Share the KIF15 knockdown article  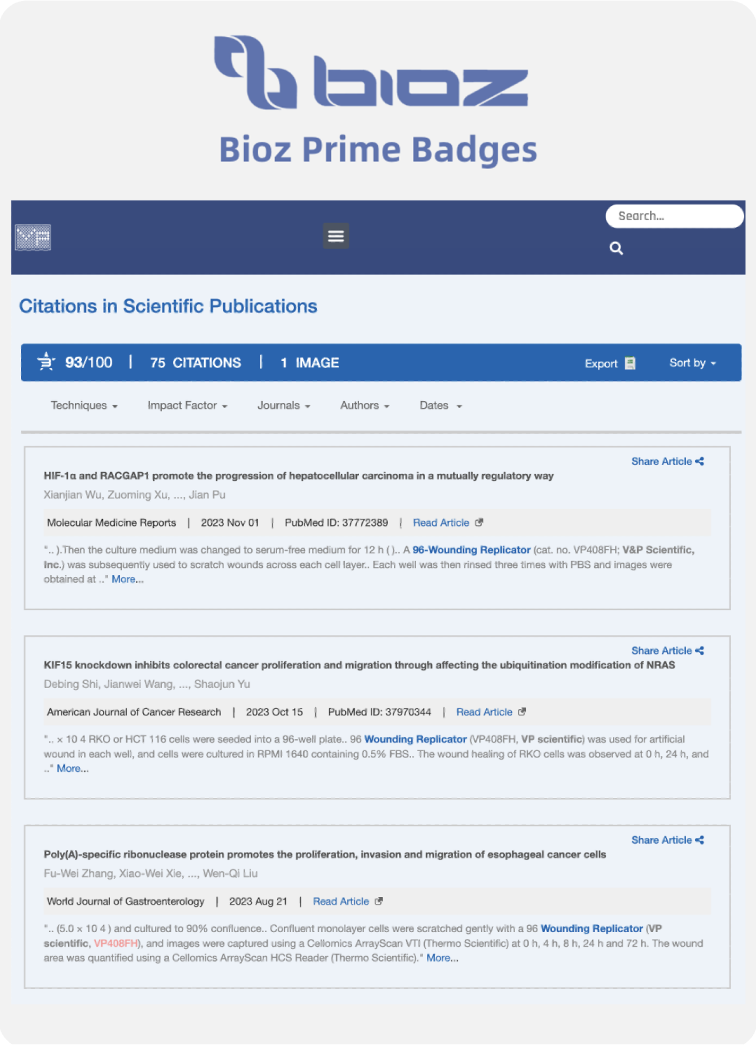(x=667, y=650)
